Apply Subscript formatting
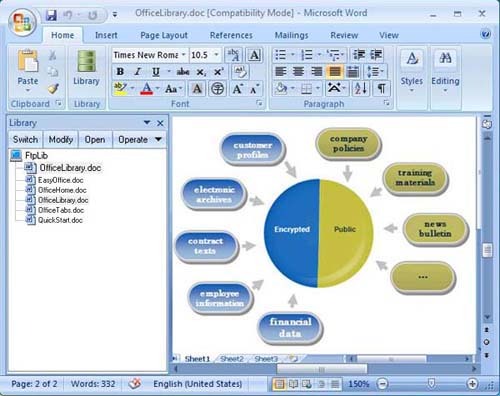This screenshot has height=396, width=500. click(201, 72)
